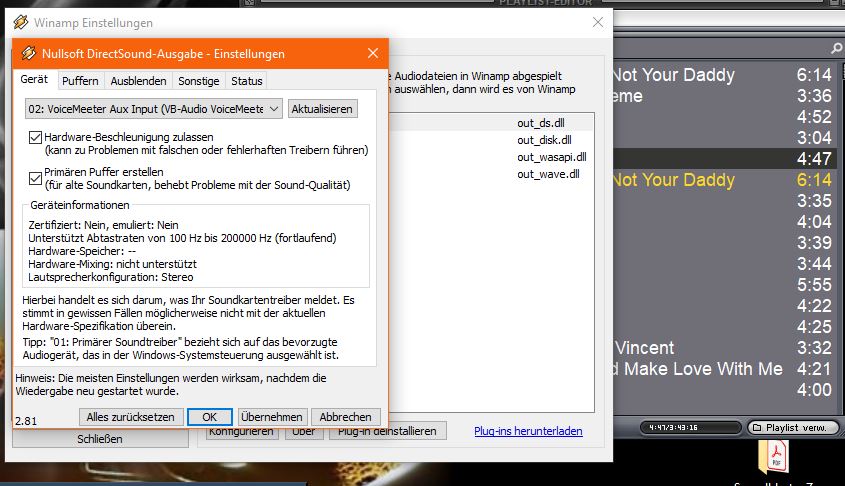The width and height of the screenshot is (845, 486).
Task: Close the Nullsoft DirectSound settings dialog
Action: pyautogui.click(x=373, y=53)
